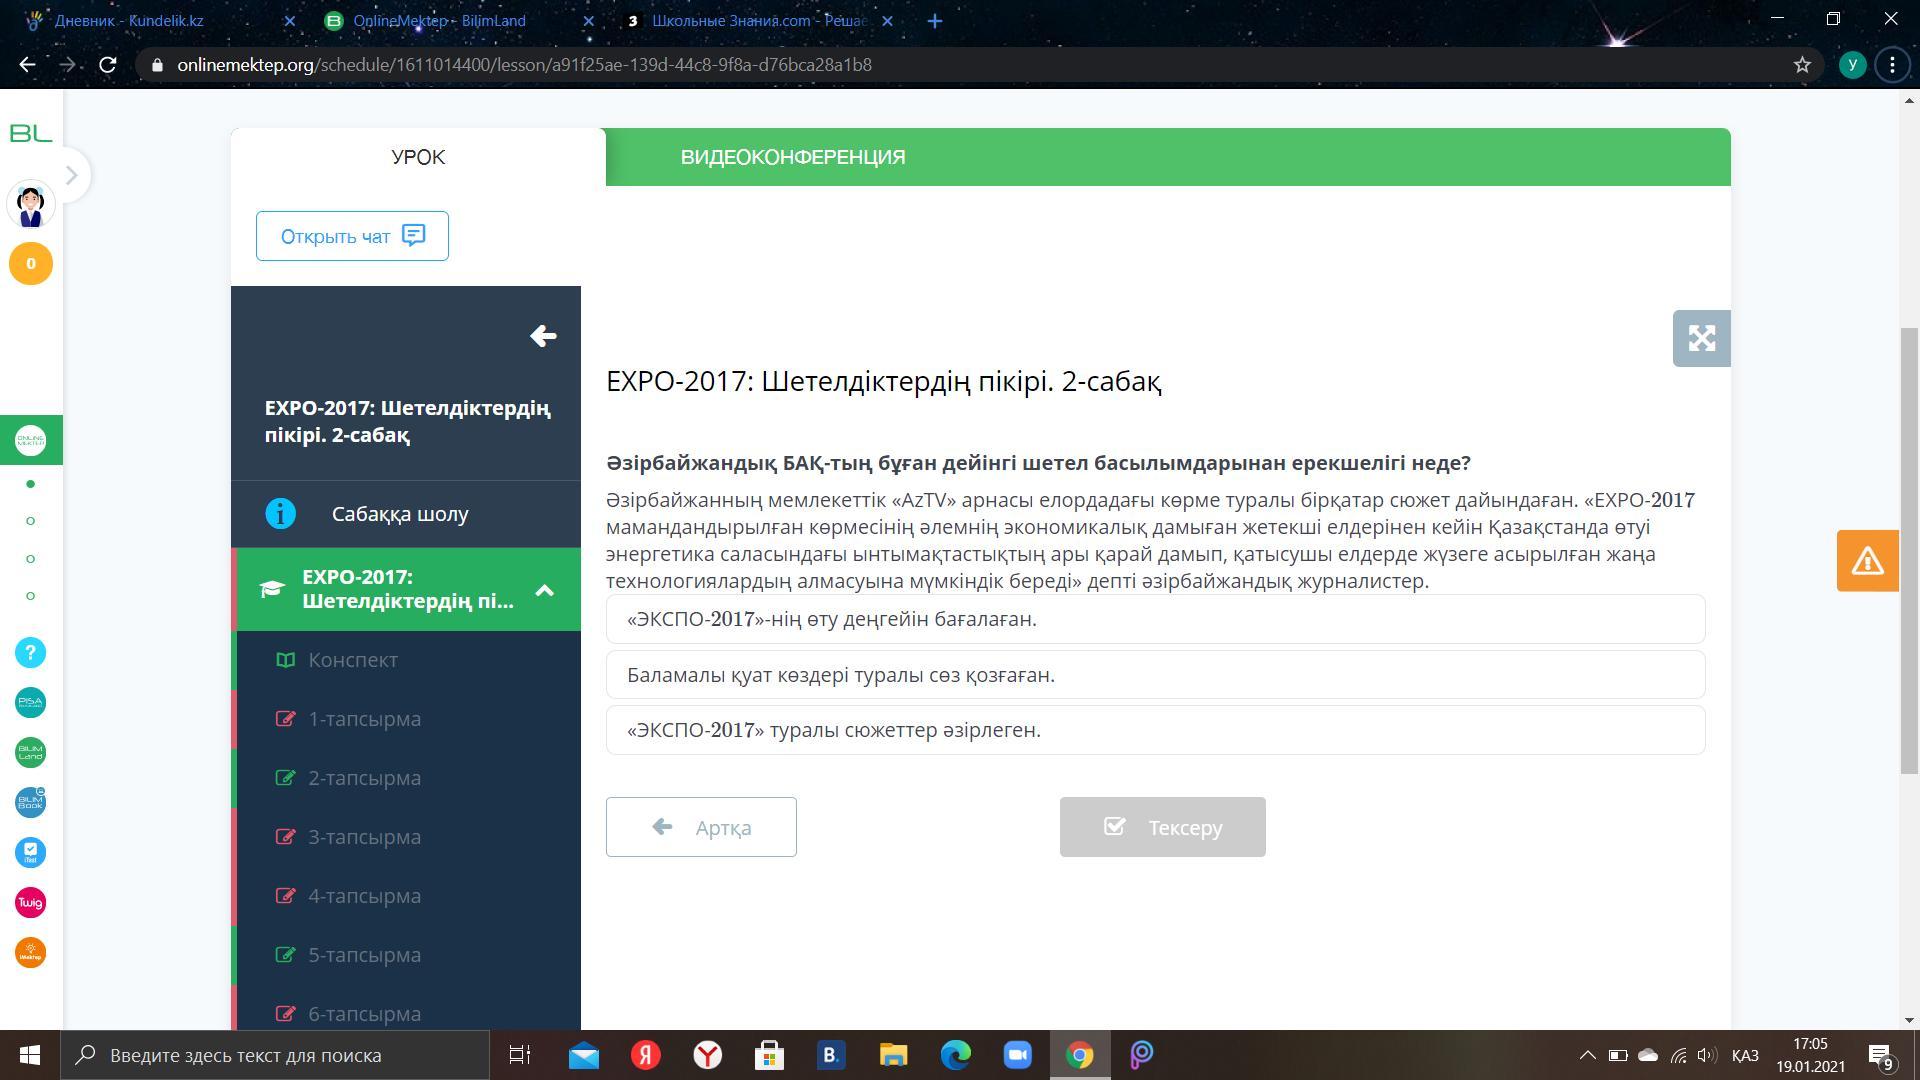Click the orange warning report icon
This screenshot has height=1080, width=1920.
point(1867,561)
